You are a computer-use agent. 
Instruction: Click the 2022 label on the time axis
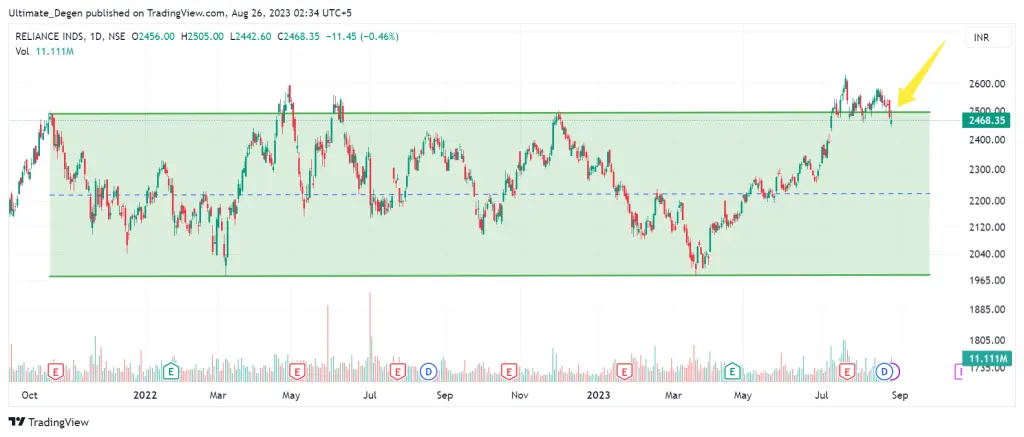click(x=144, y=395)
